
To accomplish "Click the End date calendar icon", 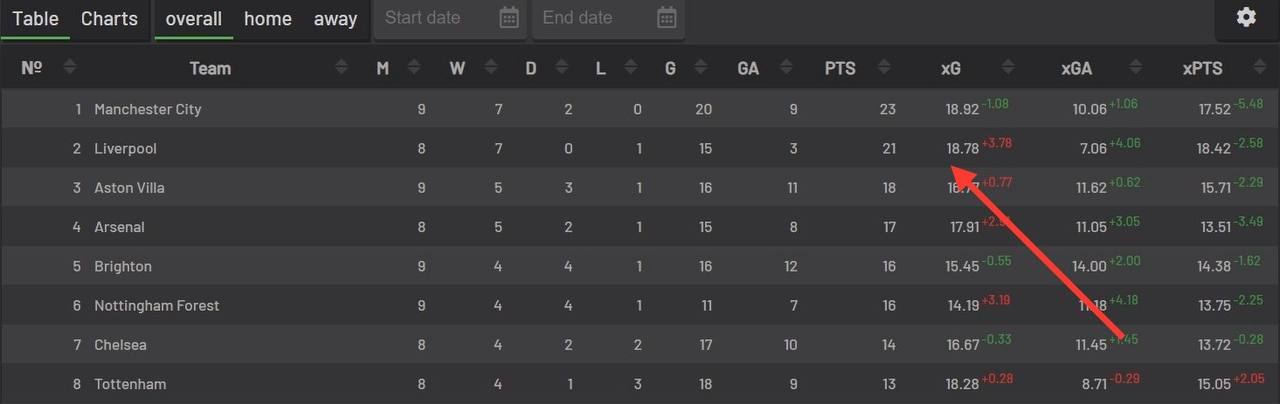I will pos(667,18).
